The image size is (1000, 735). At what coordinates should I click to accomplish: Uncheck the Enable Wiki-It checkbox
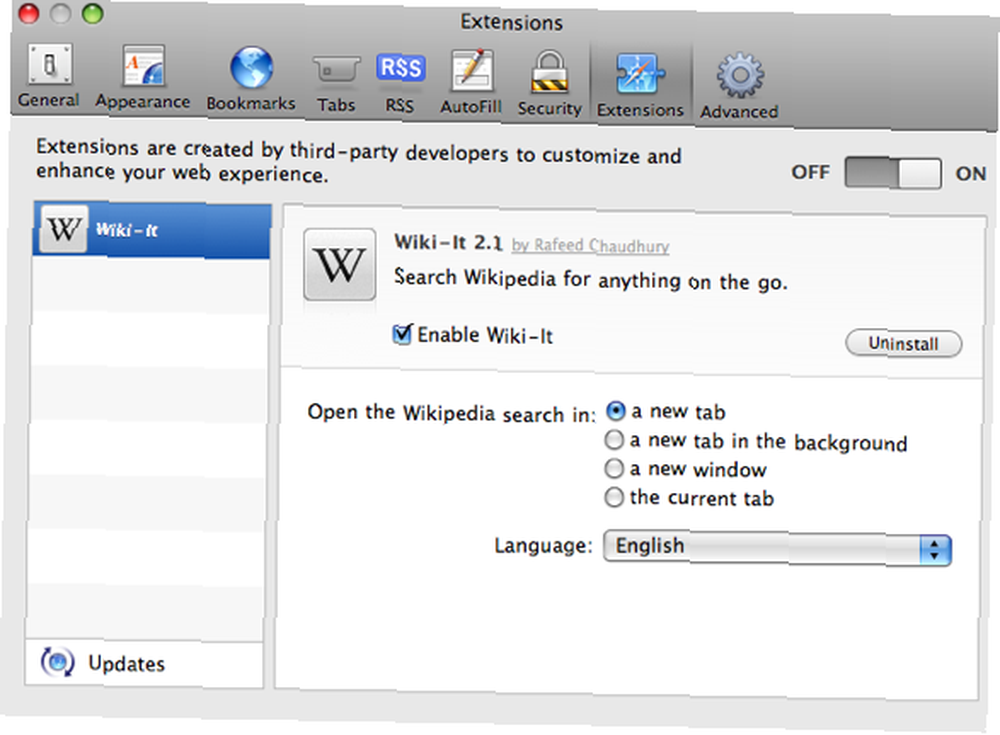tap(402, 334)
